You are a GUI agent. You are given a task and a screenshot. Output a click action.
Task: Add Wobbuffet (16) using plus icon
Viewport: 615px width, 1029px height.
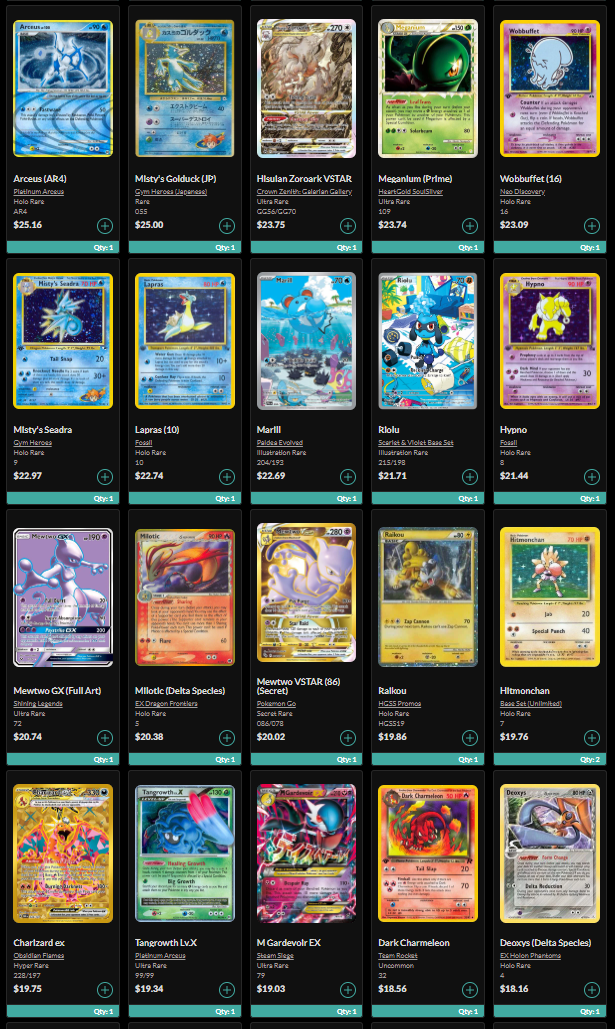[591, 226]
